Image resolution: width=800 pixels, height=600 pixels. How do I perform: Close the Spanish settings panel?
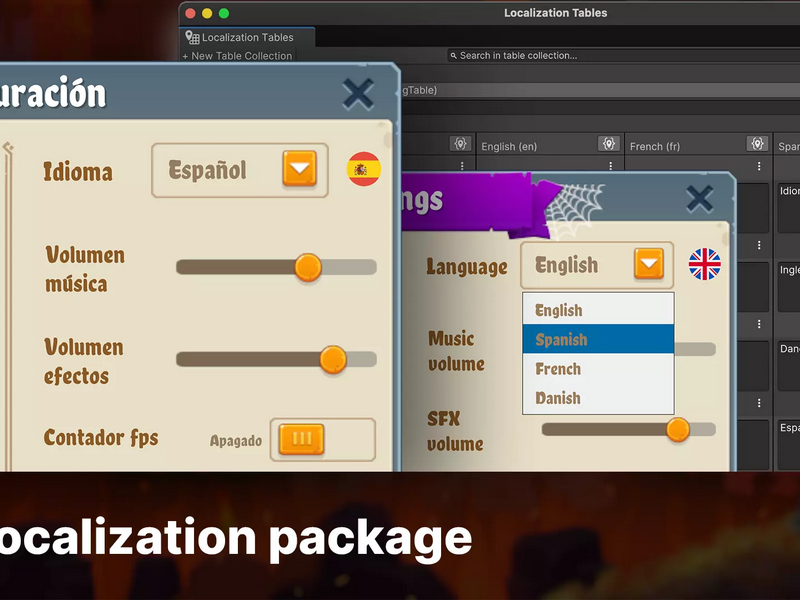(358, 94)
